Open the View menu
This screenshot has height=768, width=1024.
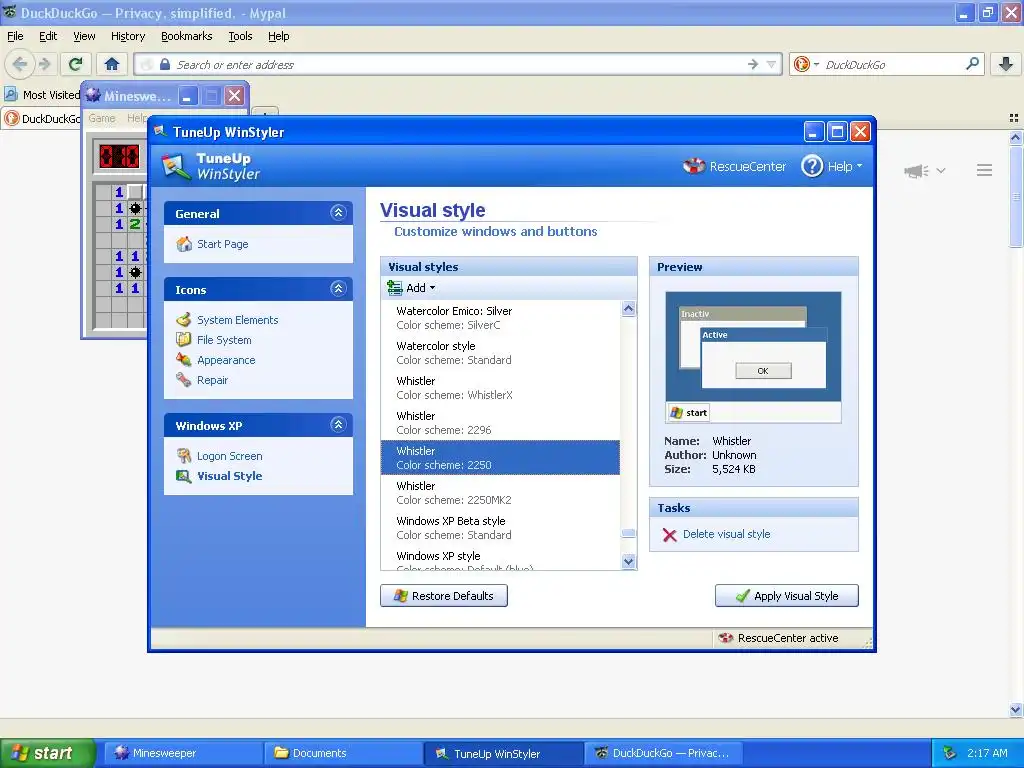pos(84,36)
